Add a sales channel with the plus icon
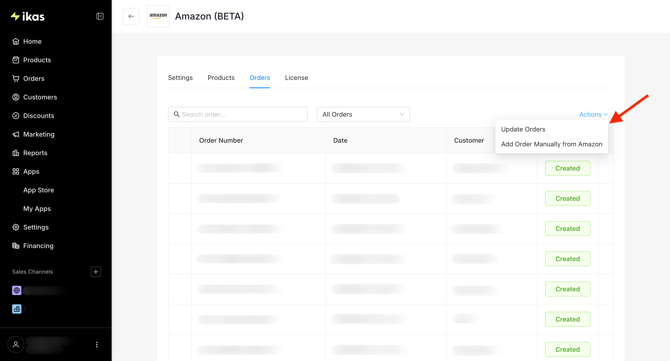This screenshot has height=361, width=670. pos(96,272)
